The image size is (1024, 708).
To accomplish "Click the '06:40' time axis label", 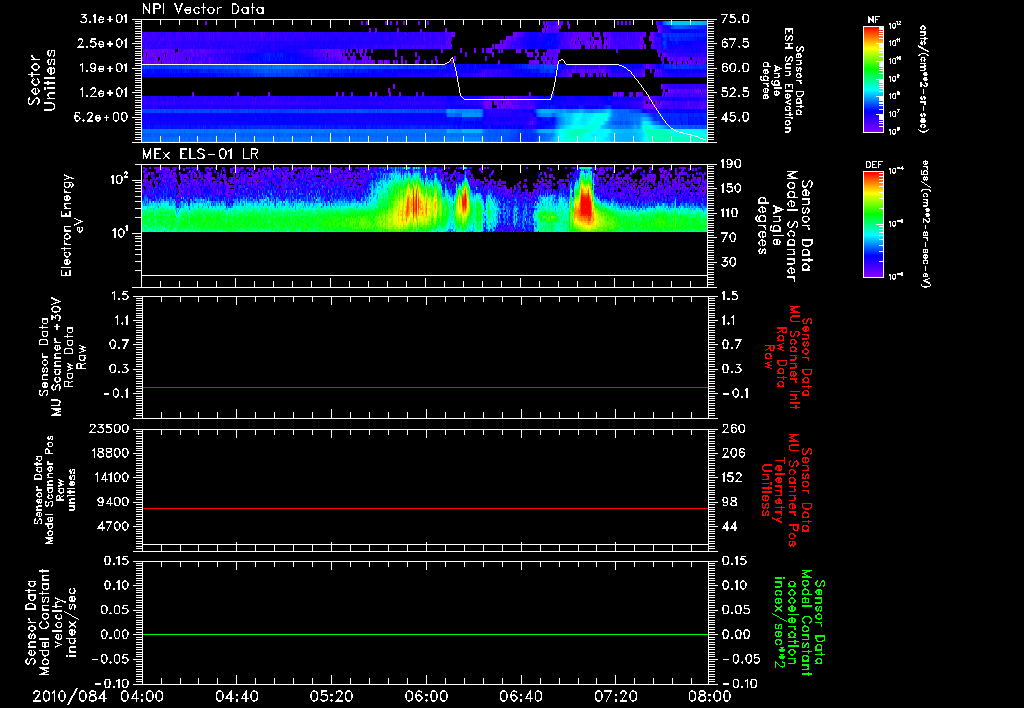I will coord(520,696).
